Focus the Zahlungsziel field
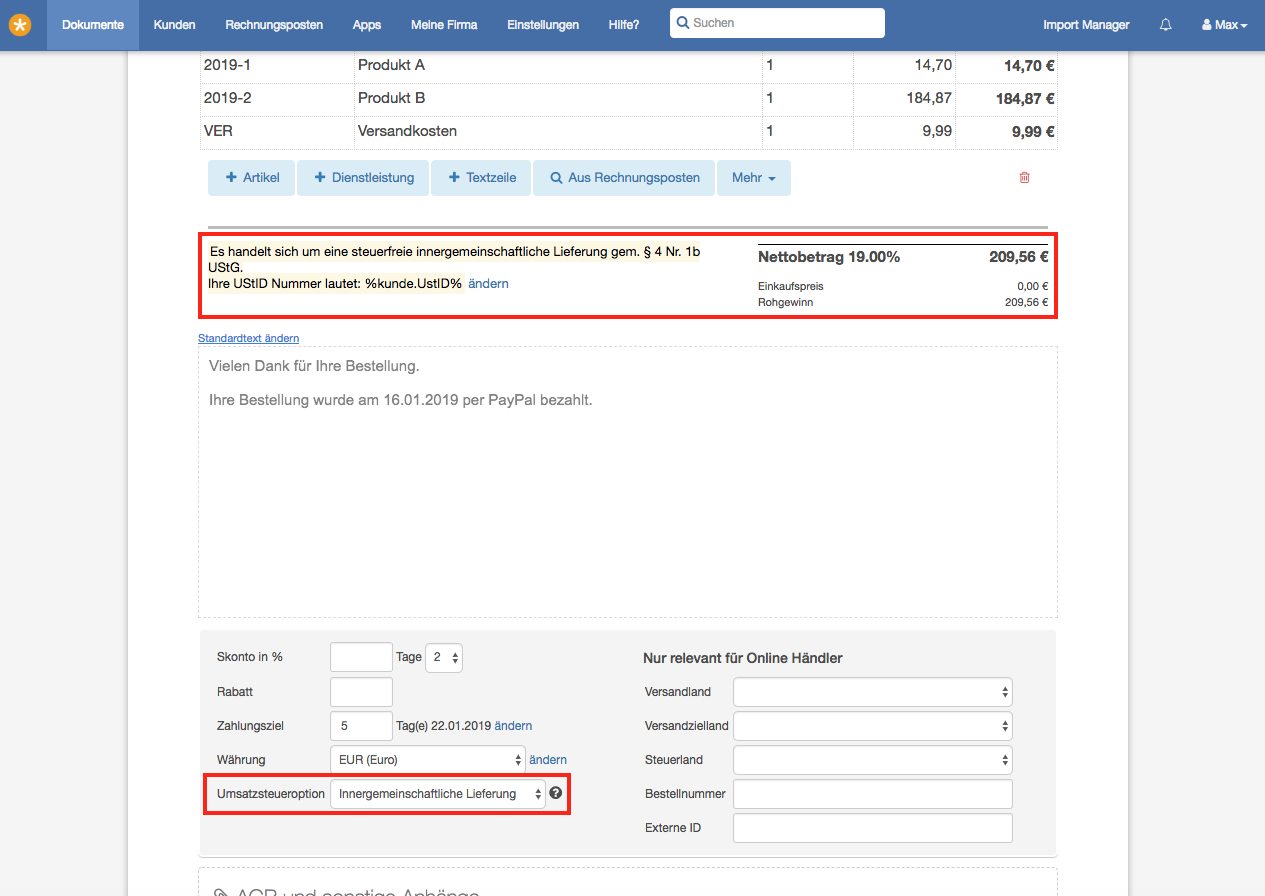1265x896 pixels. (x=361, y=726)
